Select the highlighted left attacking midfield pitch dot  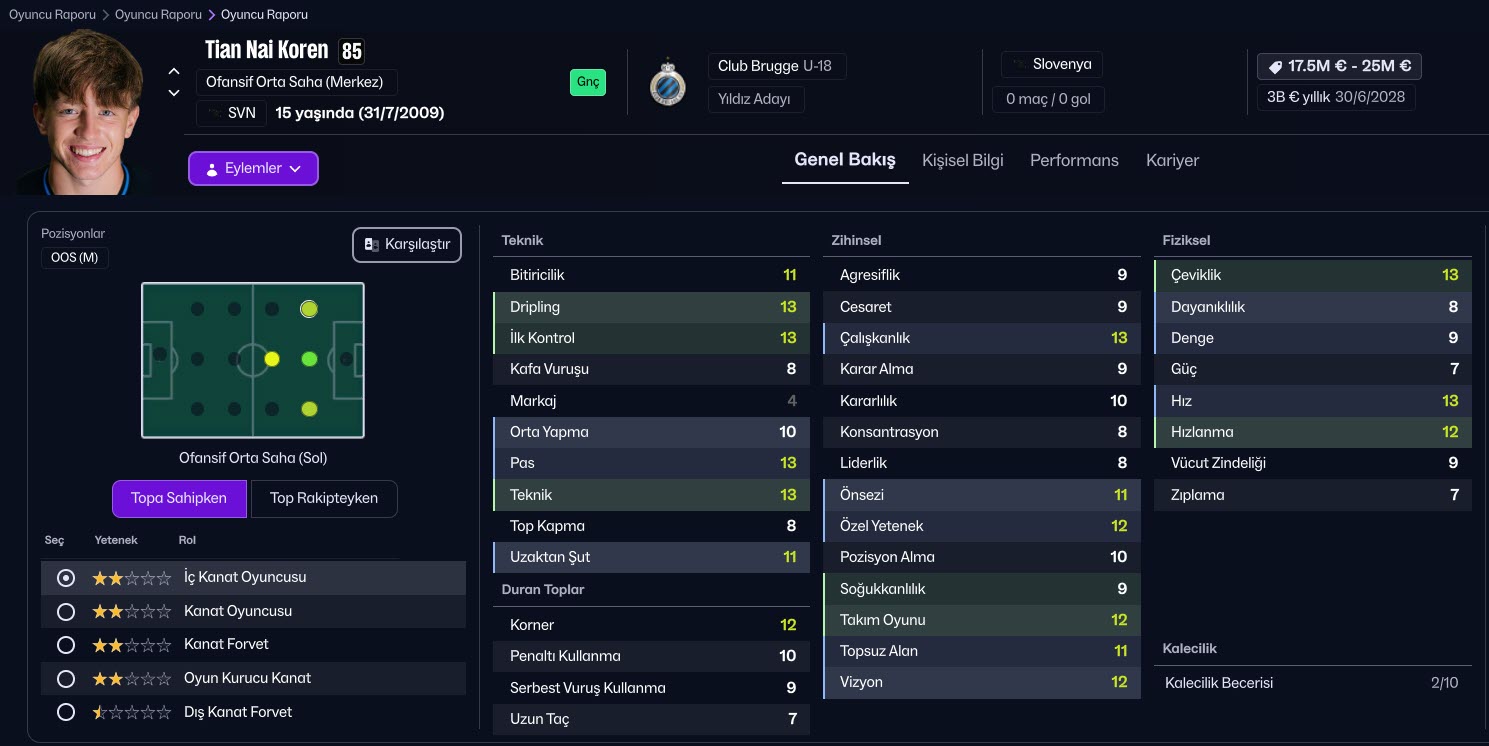pyautogui.click(x=309, y=309)
